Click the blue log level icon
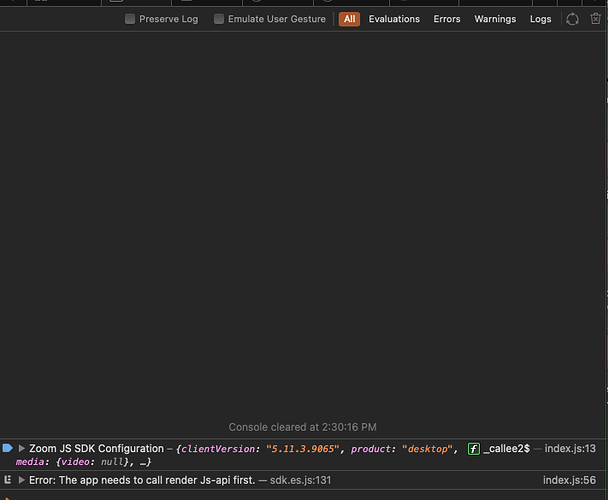The width and height of the screenshot is (608, 500). pyautogui.click(x=8, y=448)
